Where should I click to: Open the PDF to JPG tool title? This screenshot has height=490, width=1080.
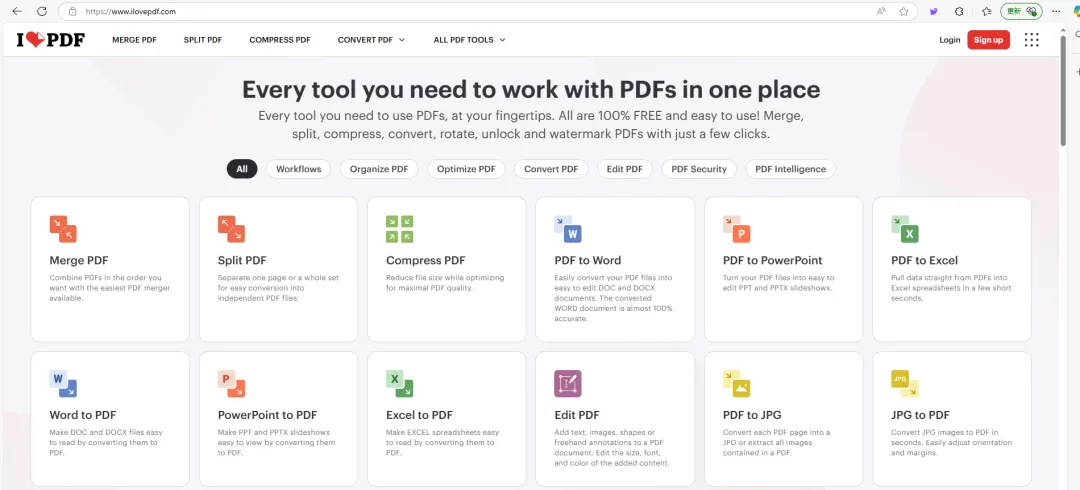(x=752, y=415)
